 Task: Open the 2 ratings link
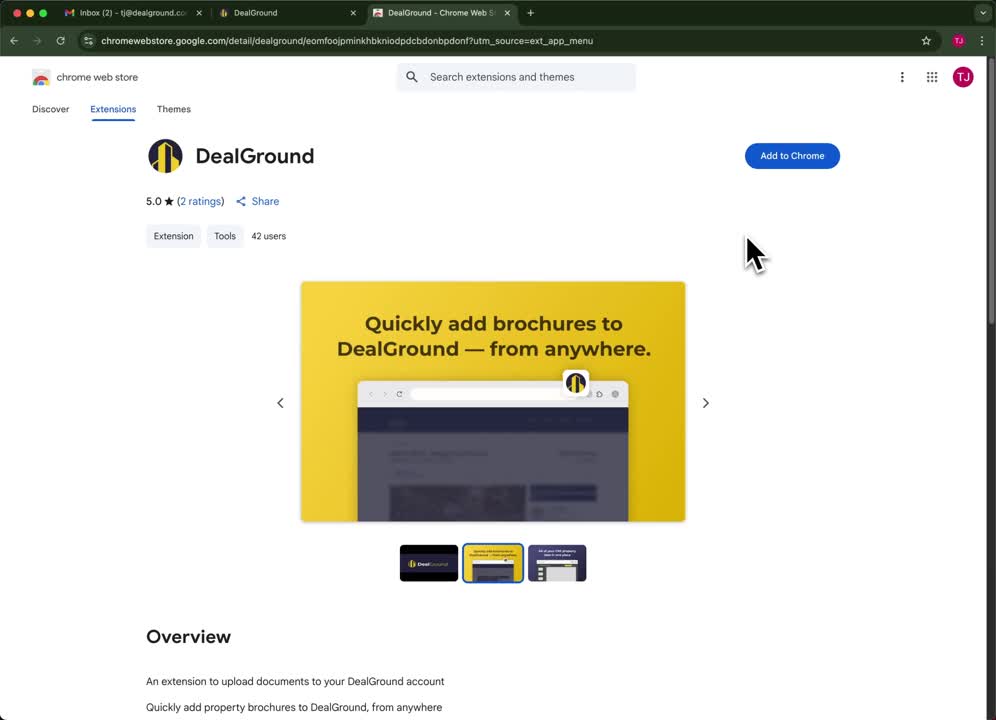(x=201, y=201)
